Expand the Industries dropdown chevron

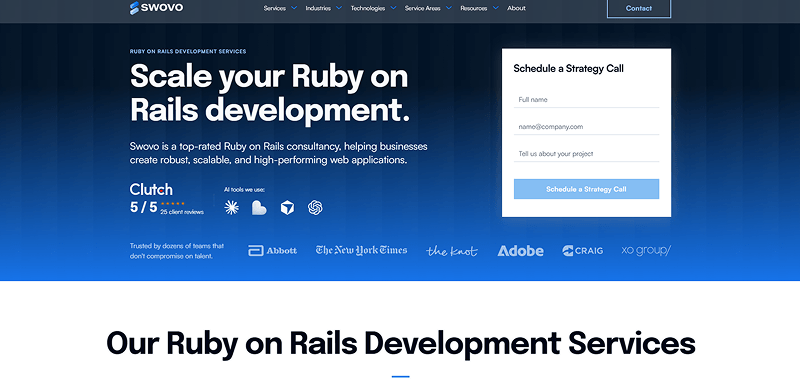pos(339,8)
